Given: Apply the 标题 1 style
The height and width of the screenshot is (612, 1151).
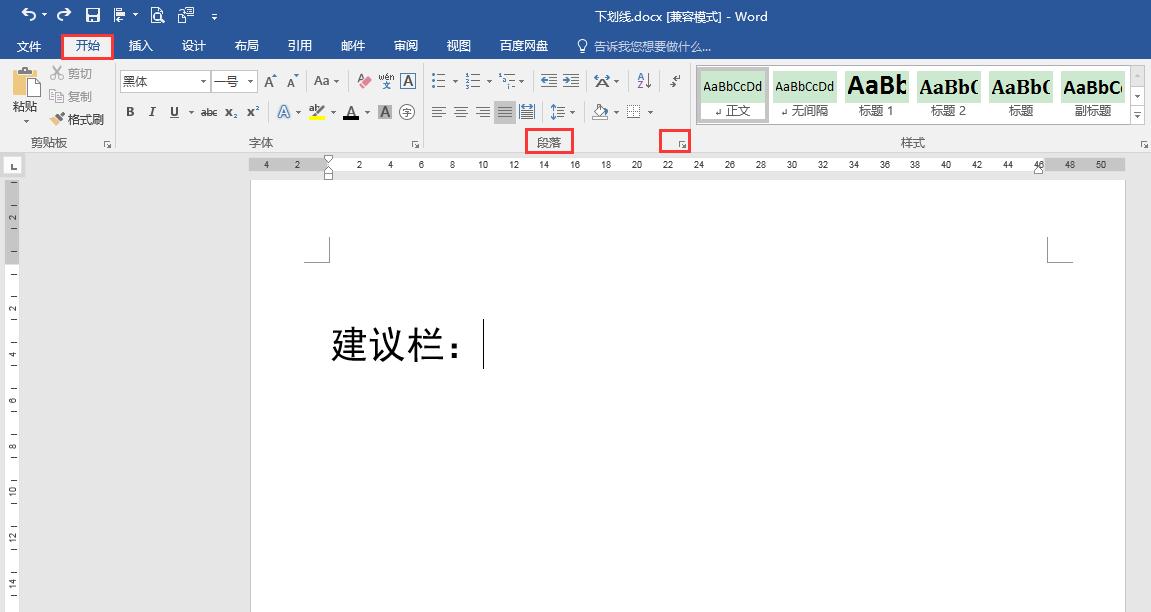Looking at the screenshot, I should [875, 95].
